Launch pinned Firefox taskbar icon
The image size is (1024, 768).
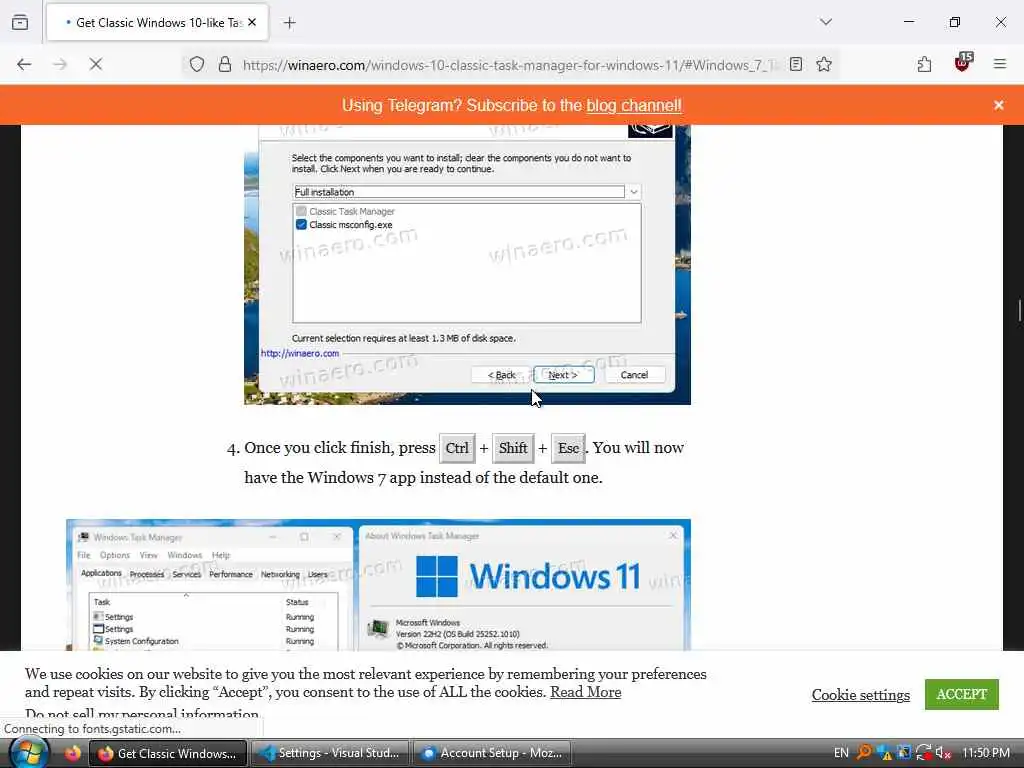pos(72,753)
